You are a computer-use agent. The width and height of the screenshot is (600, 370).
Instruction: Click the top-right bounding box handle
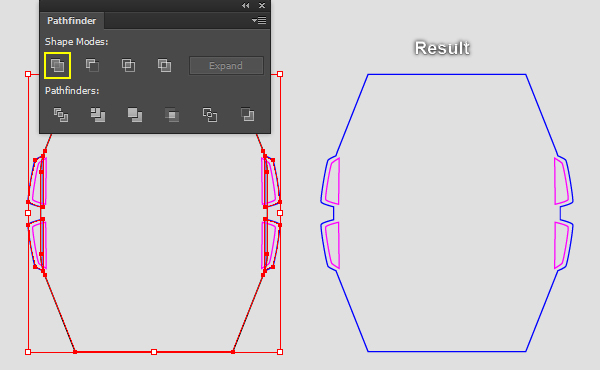pyautogui.click(x=280, y=74)
